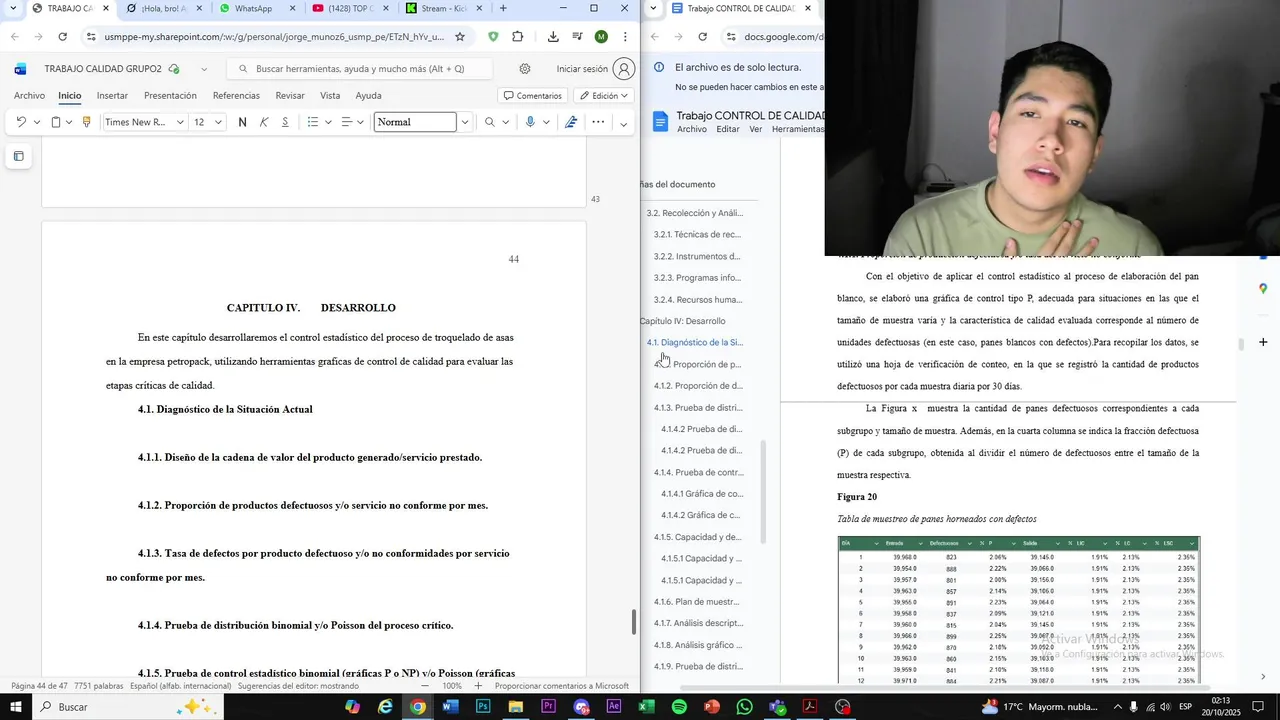Viewport: 1280px width, 720px height.
Task: Switch to the WhatsApp browser tab
Action: [x=253, y=8]
